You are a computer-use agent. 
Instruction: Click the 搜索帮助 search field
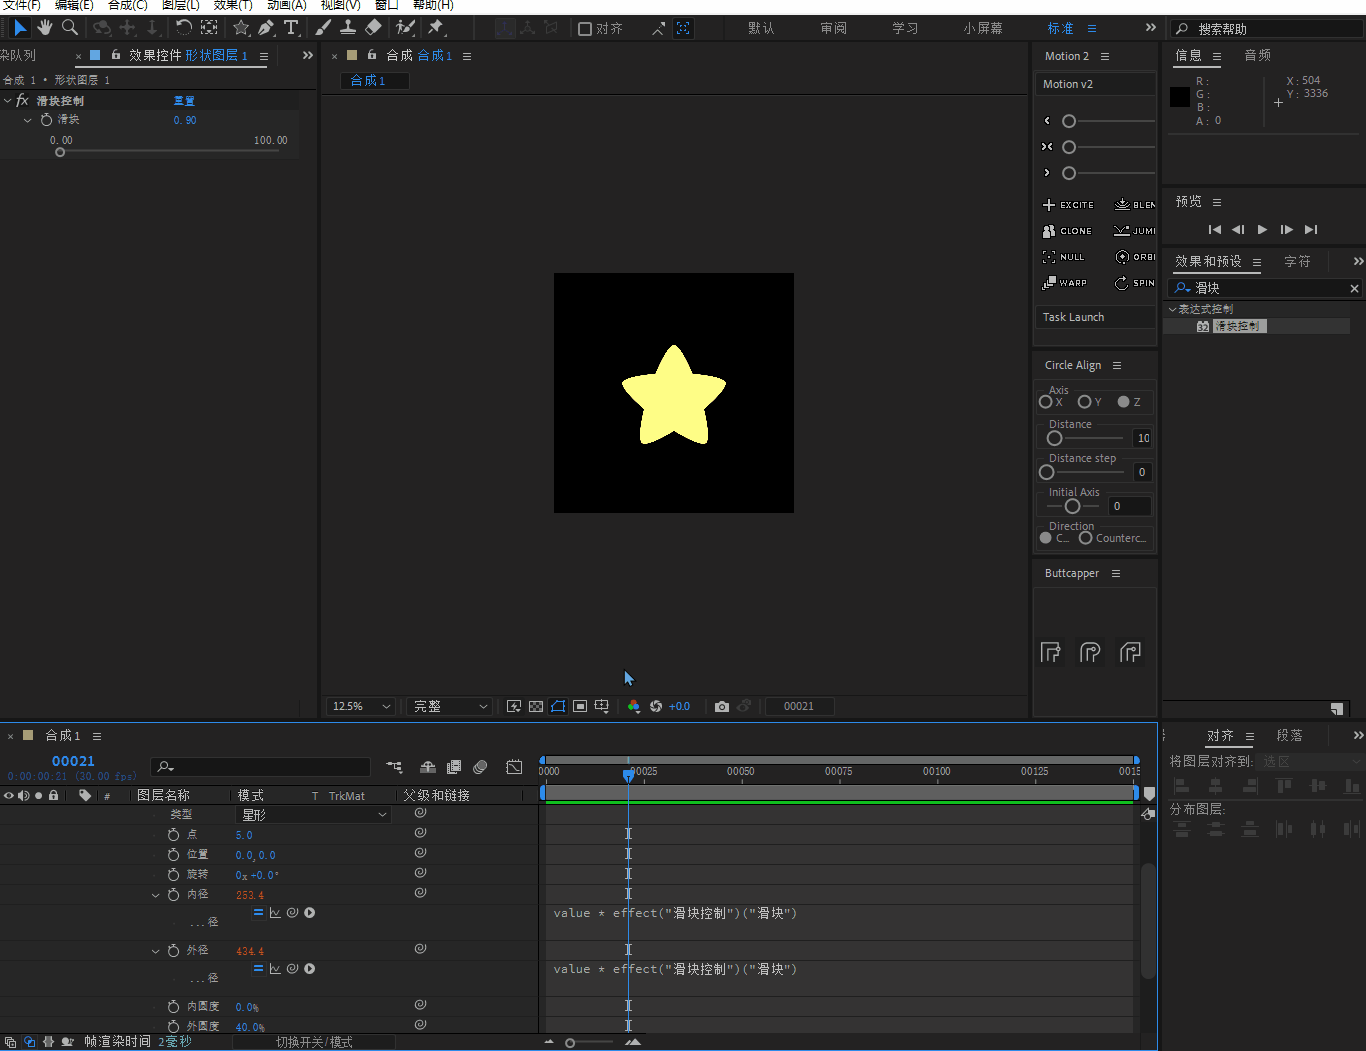[1270, 29]
